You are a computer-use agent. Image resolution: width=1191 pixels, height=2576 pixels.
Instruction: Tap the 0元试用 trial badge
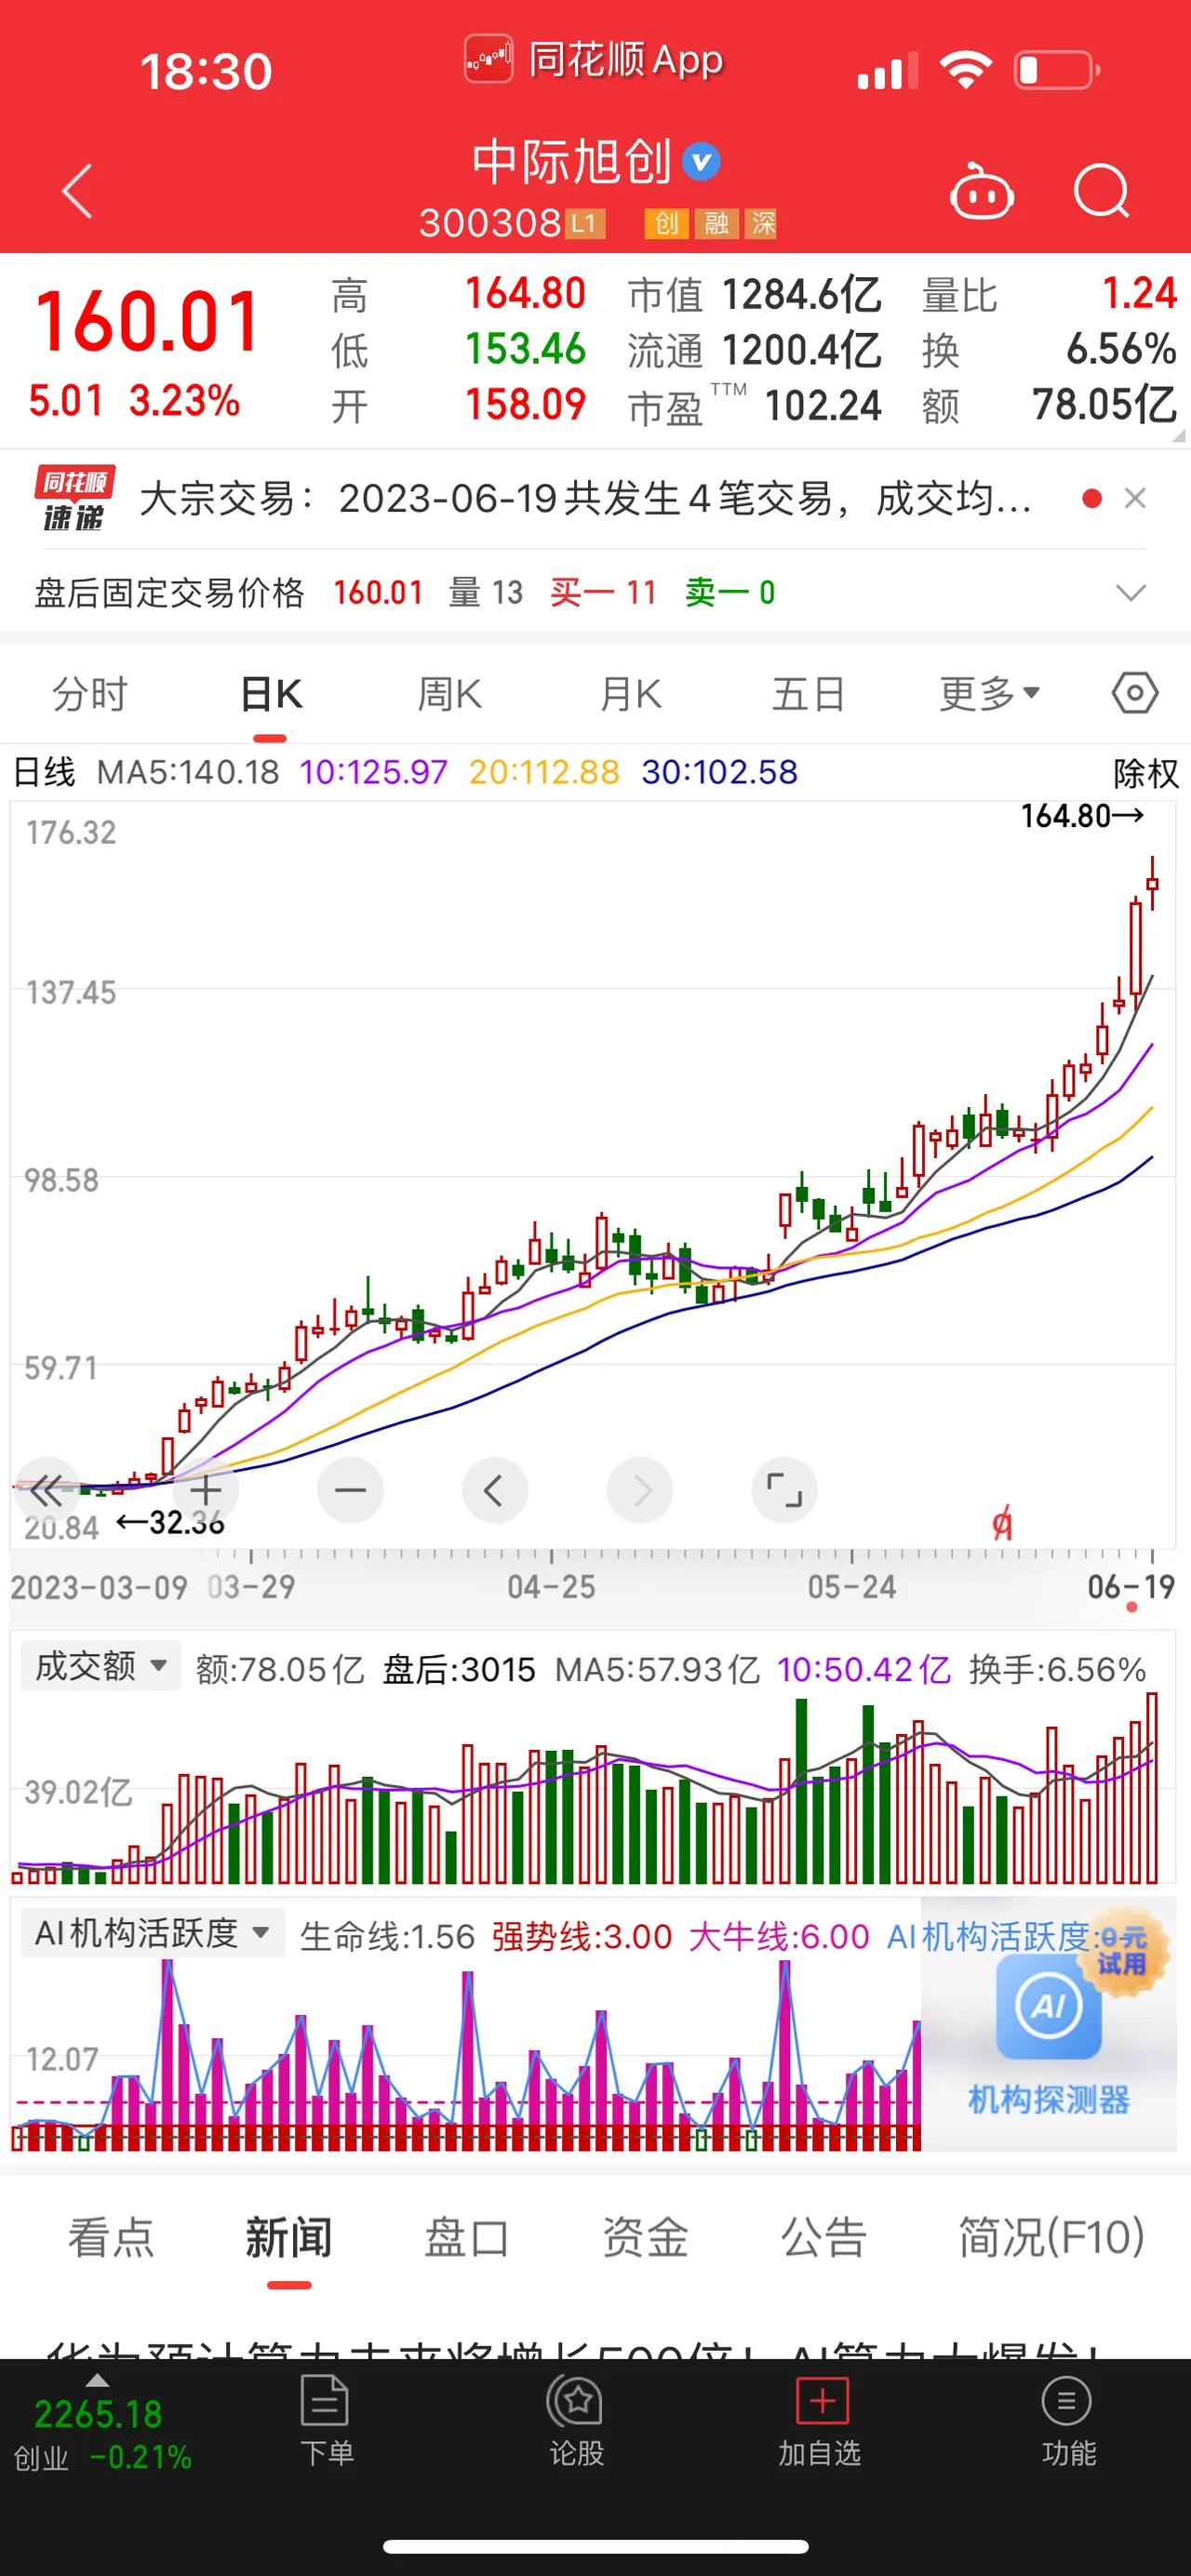tap(1122, 1953)
